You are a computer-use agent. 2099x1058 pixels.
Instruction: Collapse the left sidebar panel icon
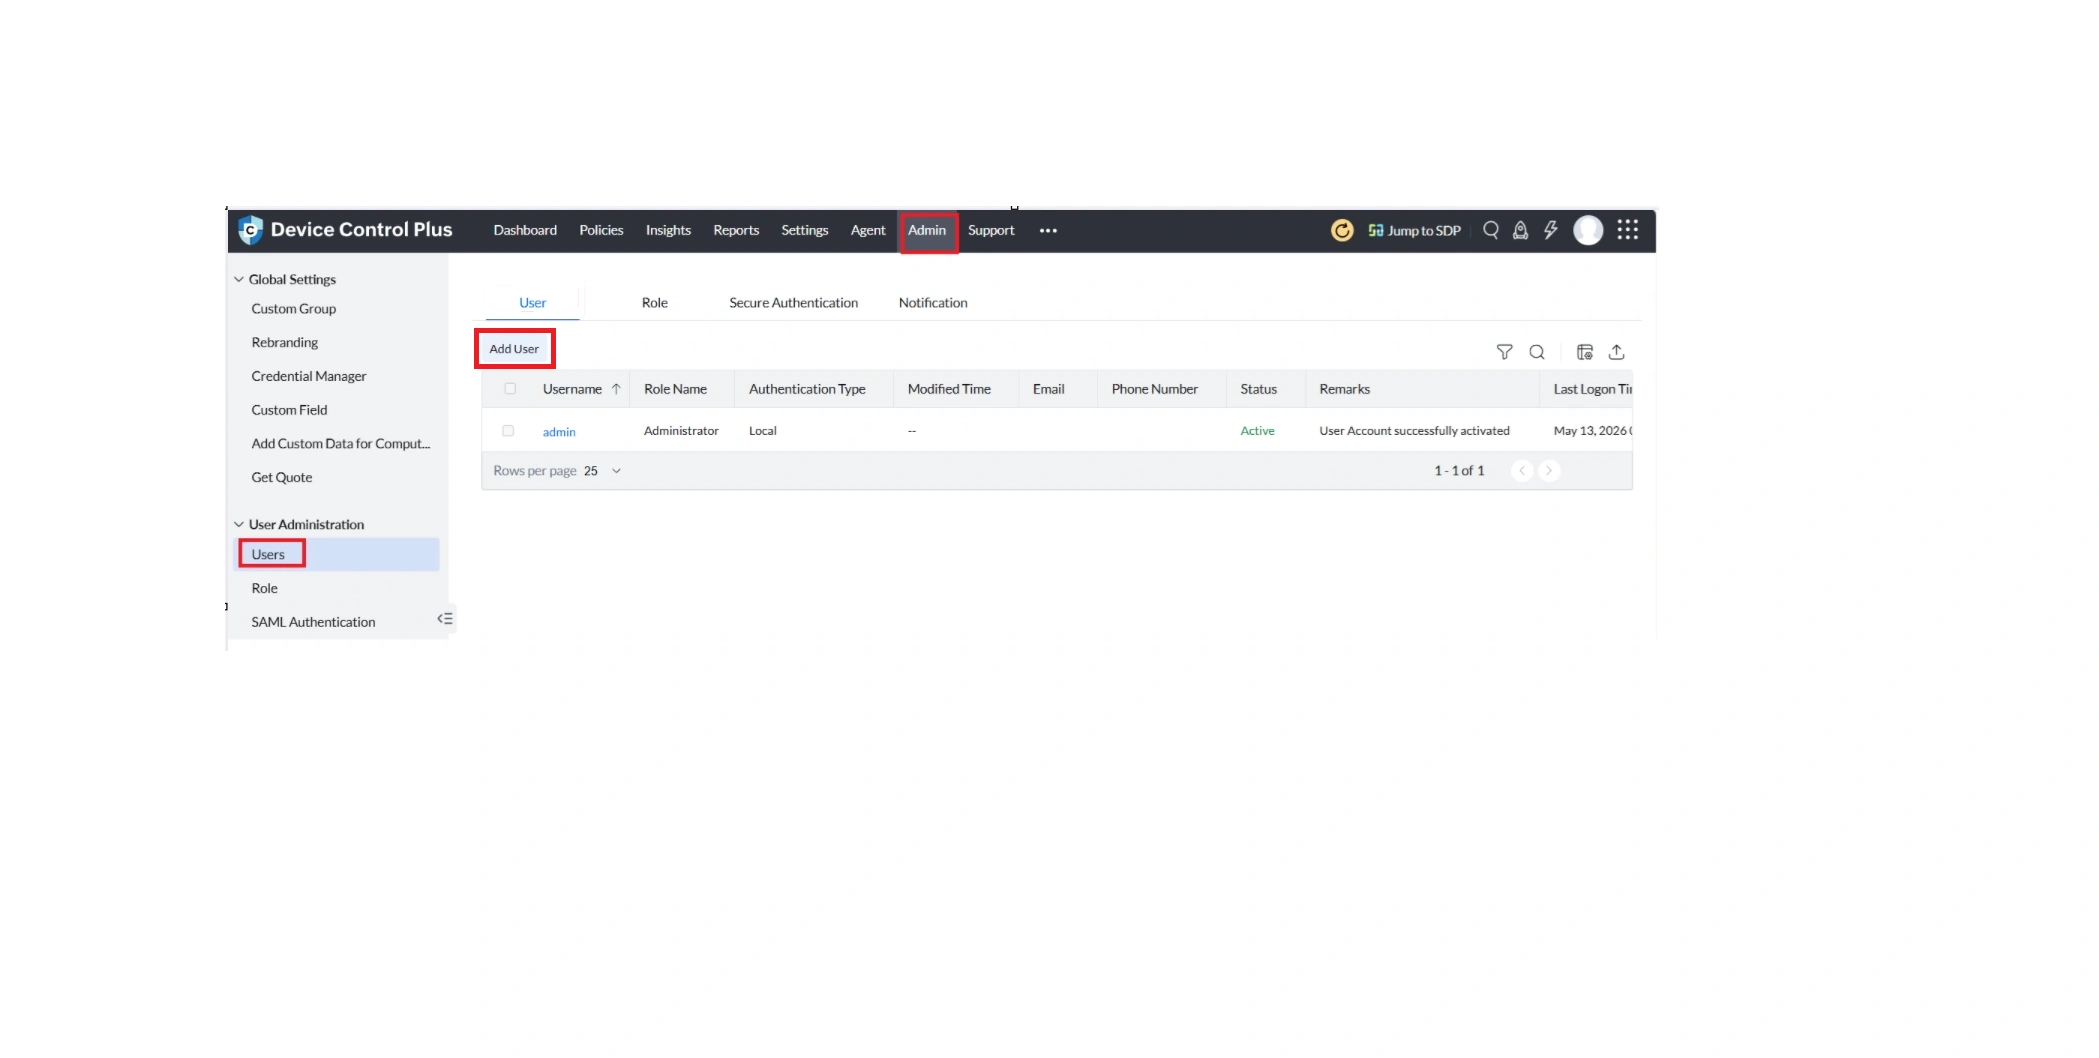click(445, 619)
